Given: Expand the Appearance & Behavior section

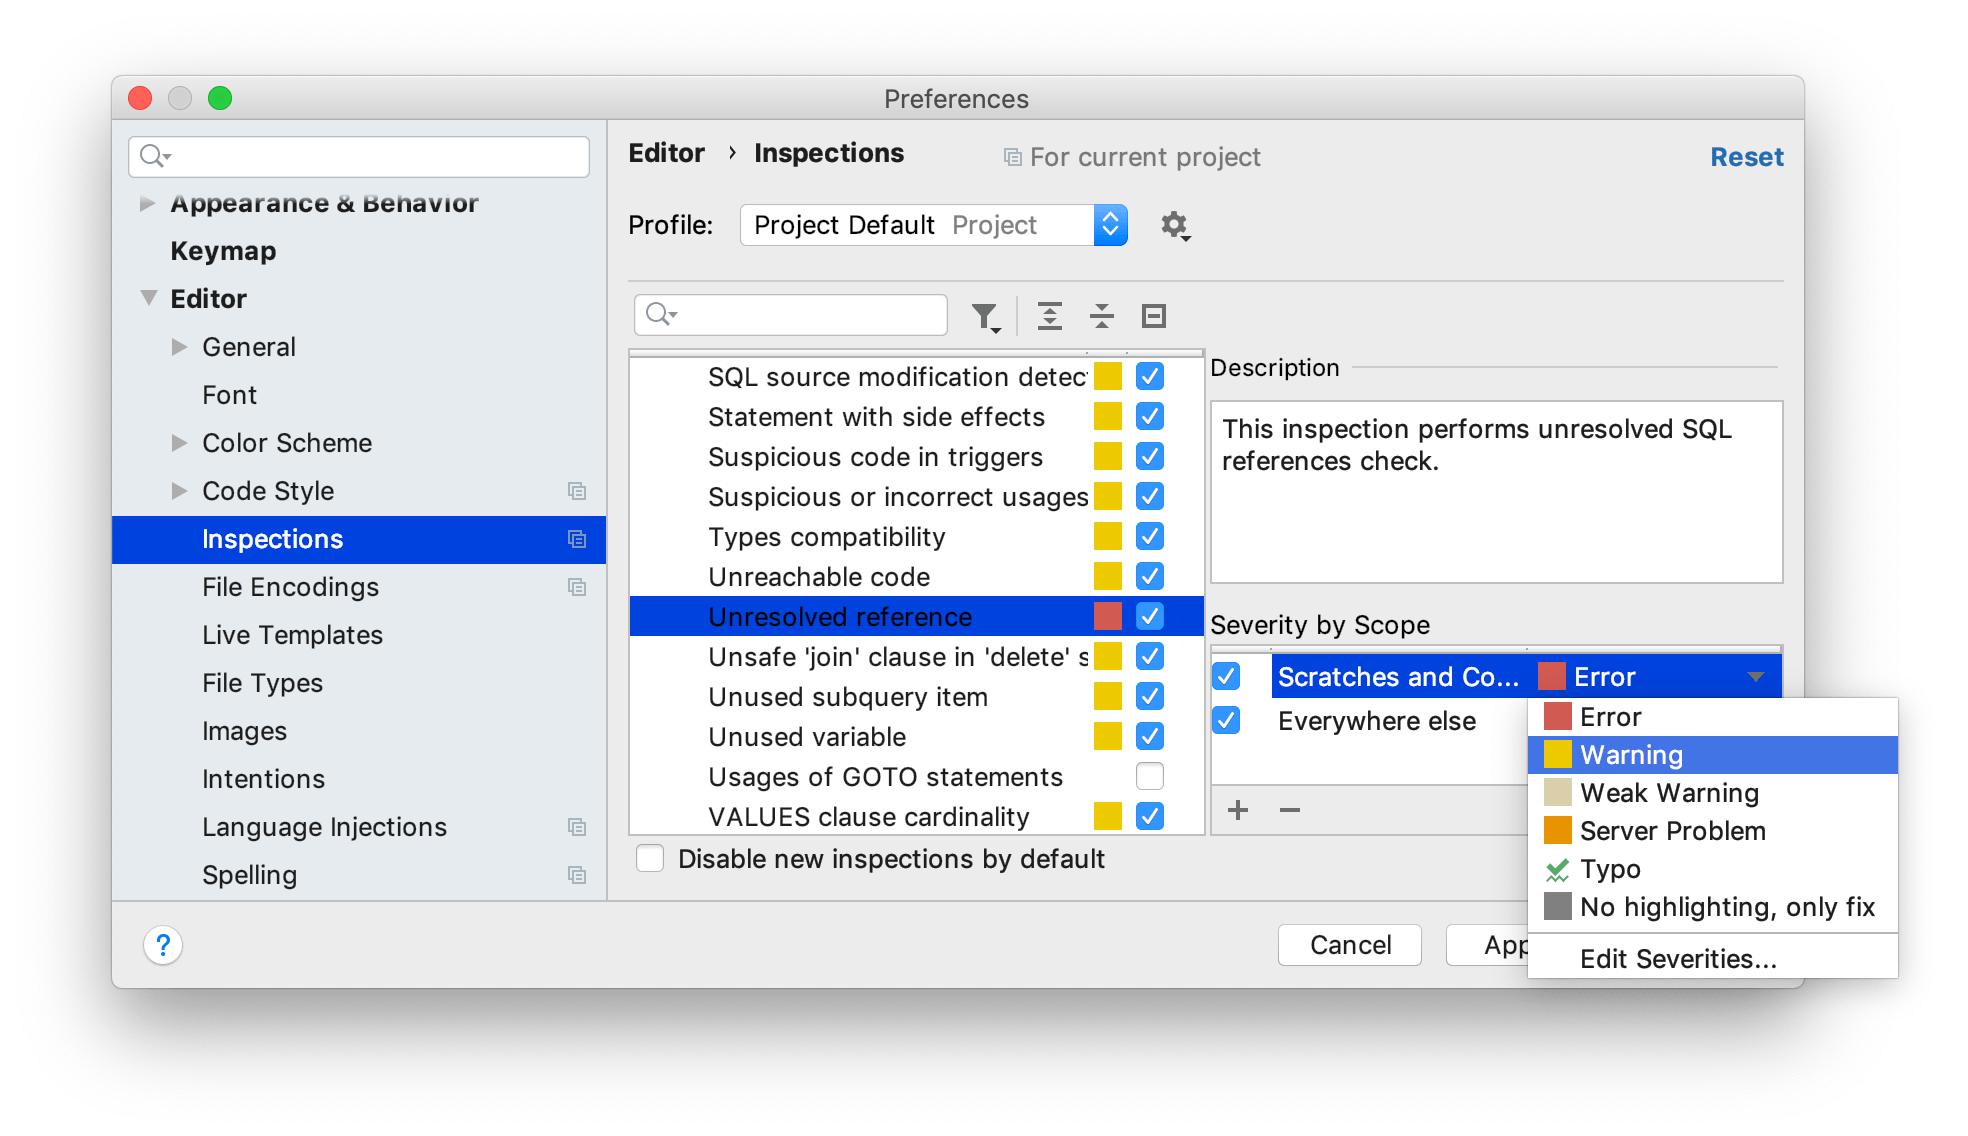Looking at the screenshot, I should [148, 204].
